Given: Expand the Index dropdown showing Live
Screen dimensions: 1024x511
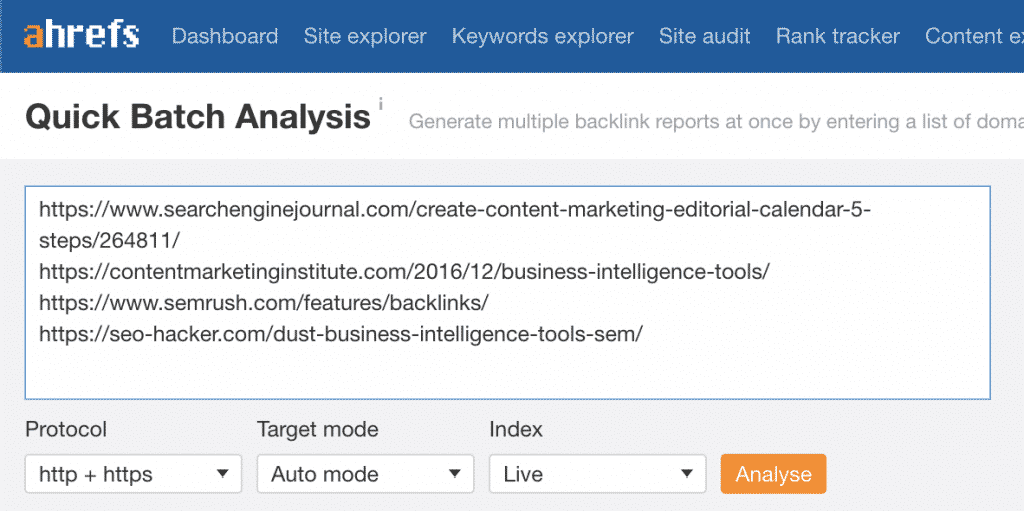Looking at the screenshot, I should 597,474.
